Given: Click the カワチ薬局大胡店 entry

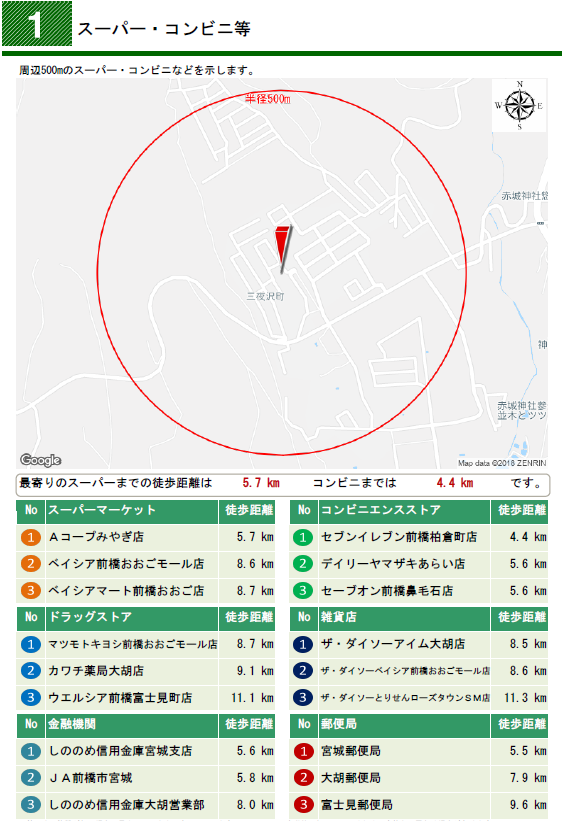Looking at the screenshot, I should point(96,671).
